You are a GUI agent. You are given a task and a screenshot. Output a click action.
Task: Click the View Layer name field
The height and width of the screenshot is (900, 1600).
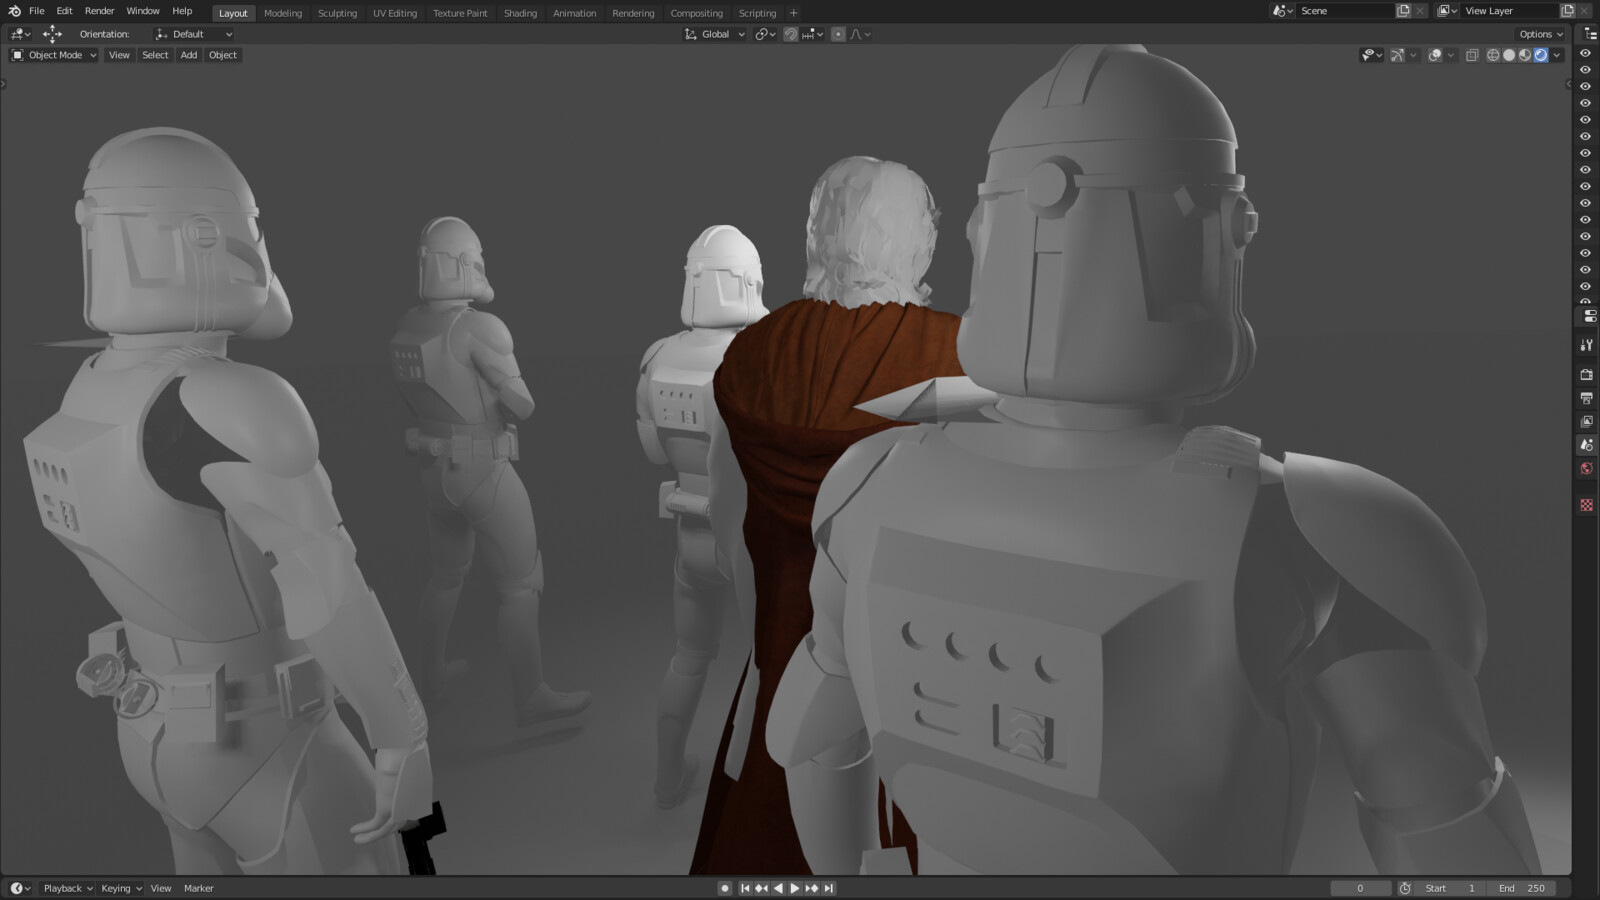1509,11
